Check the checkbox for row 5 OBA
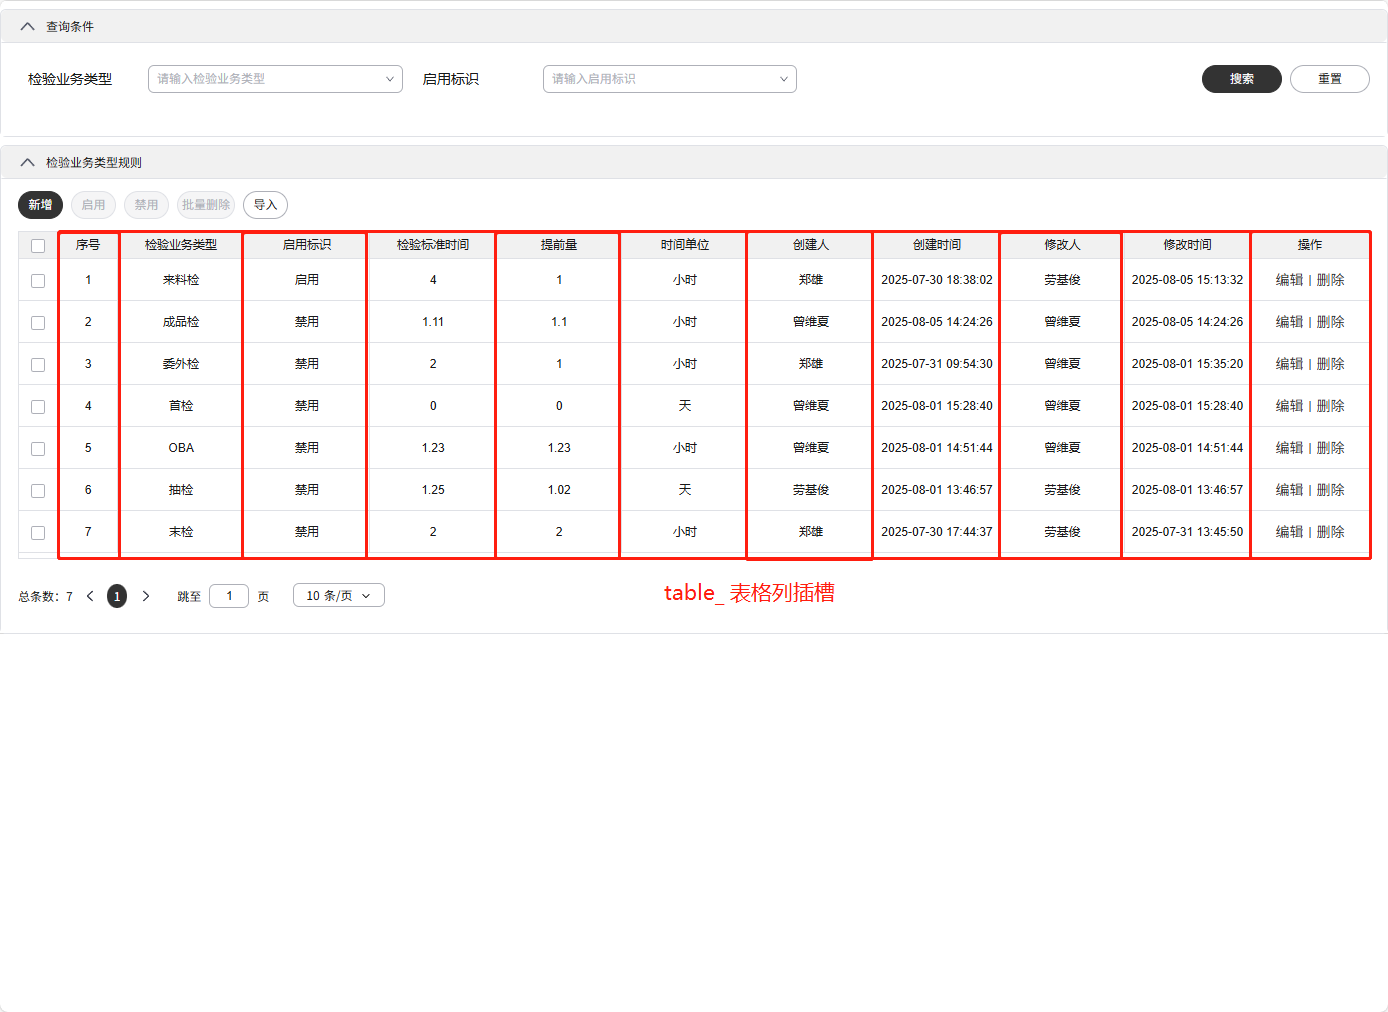 tap(38, 449)
